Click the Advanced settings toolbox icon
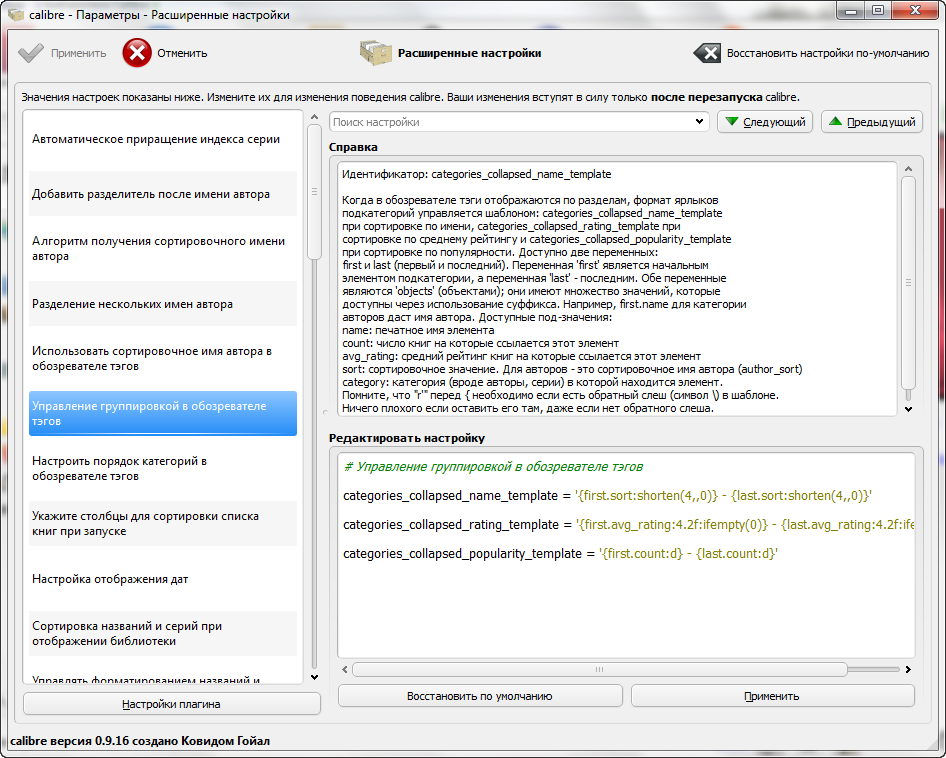946x758 pixels. 375,53
